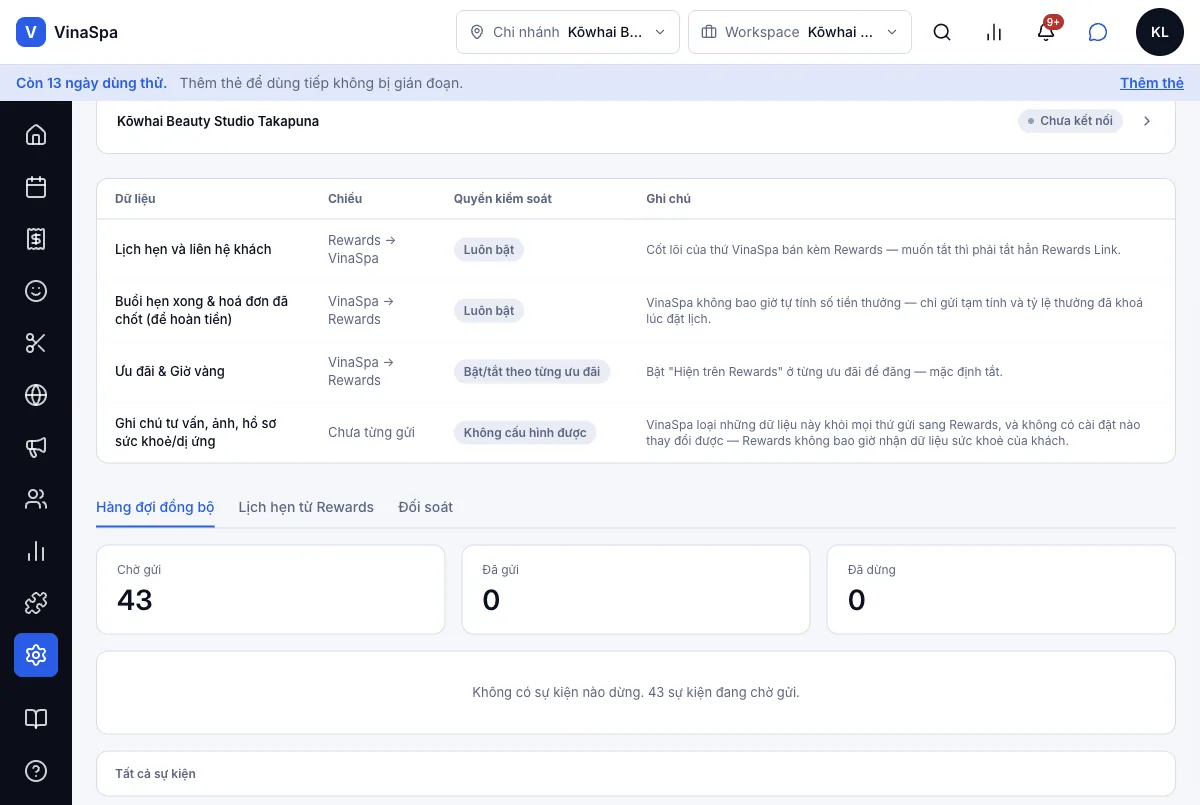
Task: Open the chat bubble icon in header
Action: tap(1098, 32)
